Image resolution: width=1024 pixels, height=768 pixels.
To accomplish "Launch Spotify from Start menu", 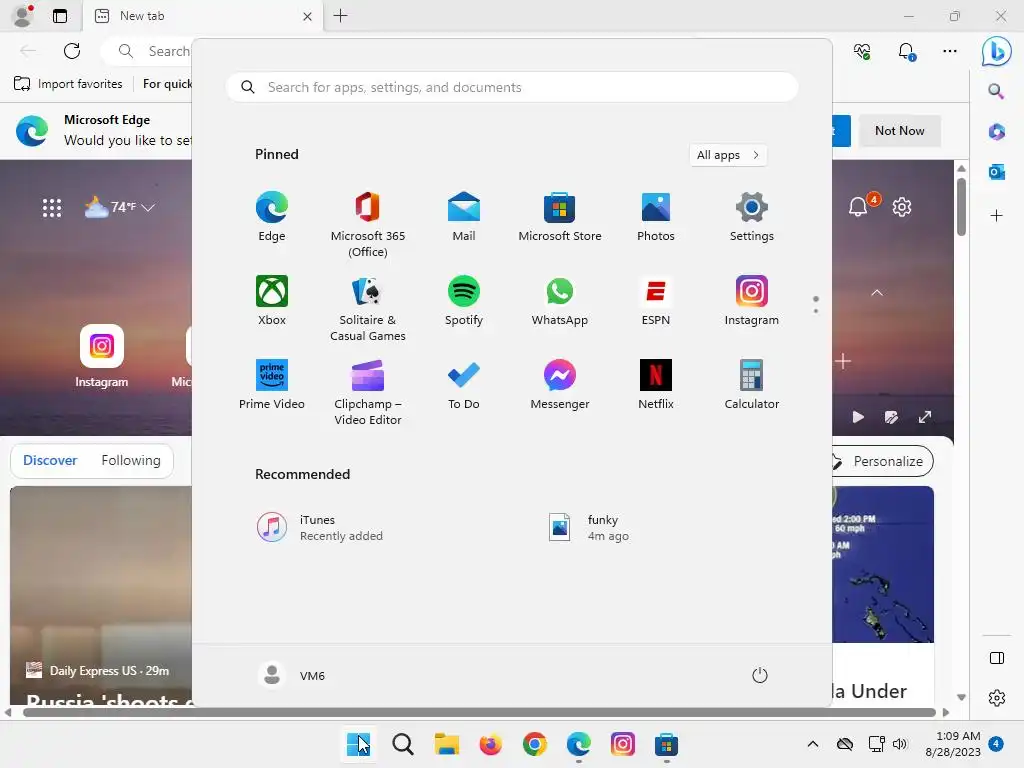I will tap(464, 301).
